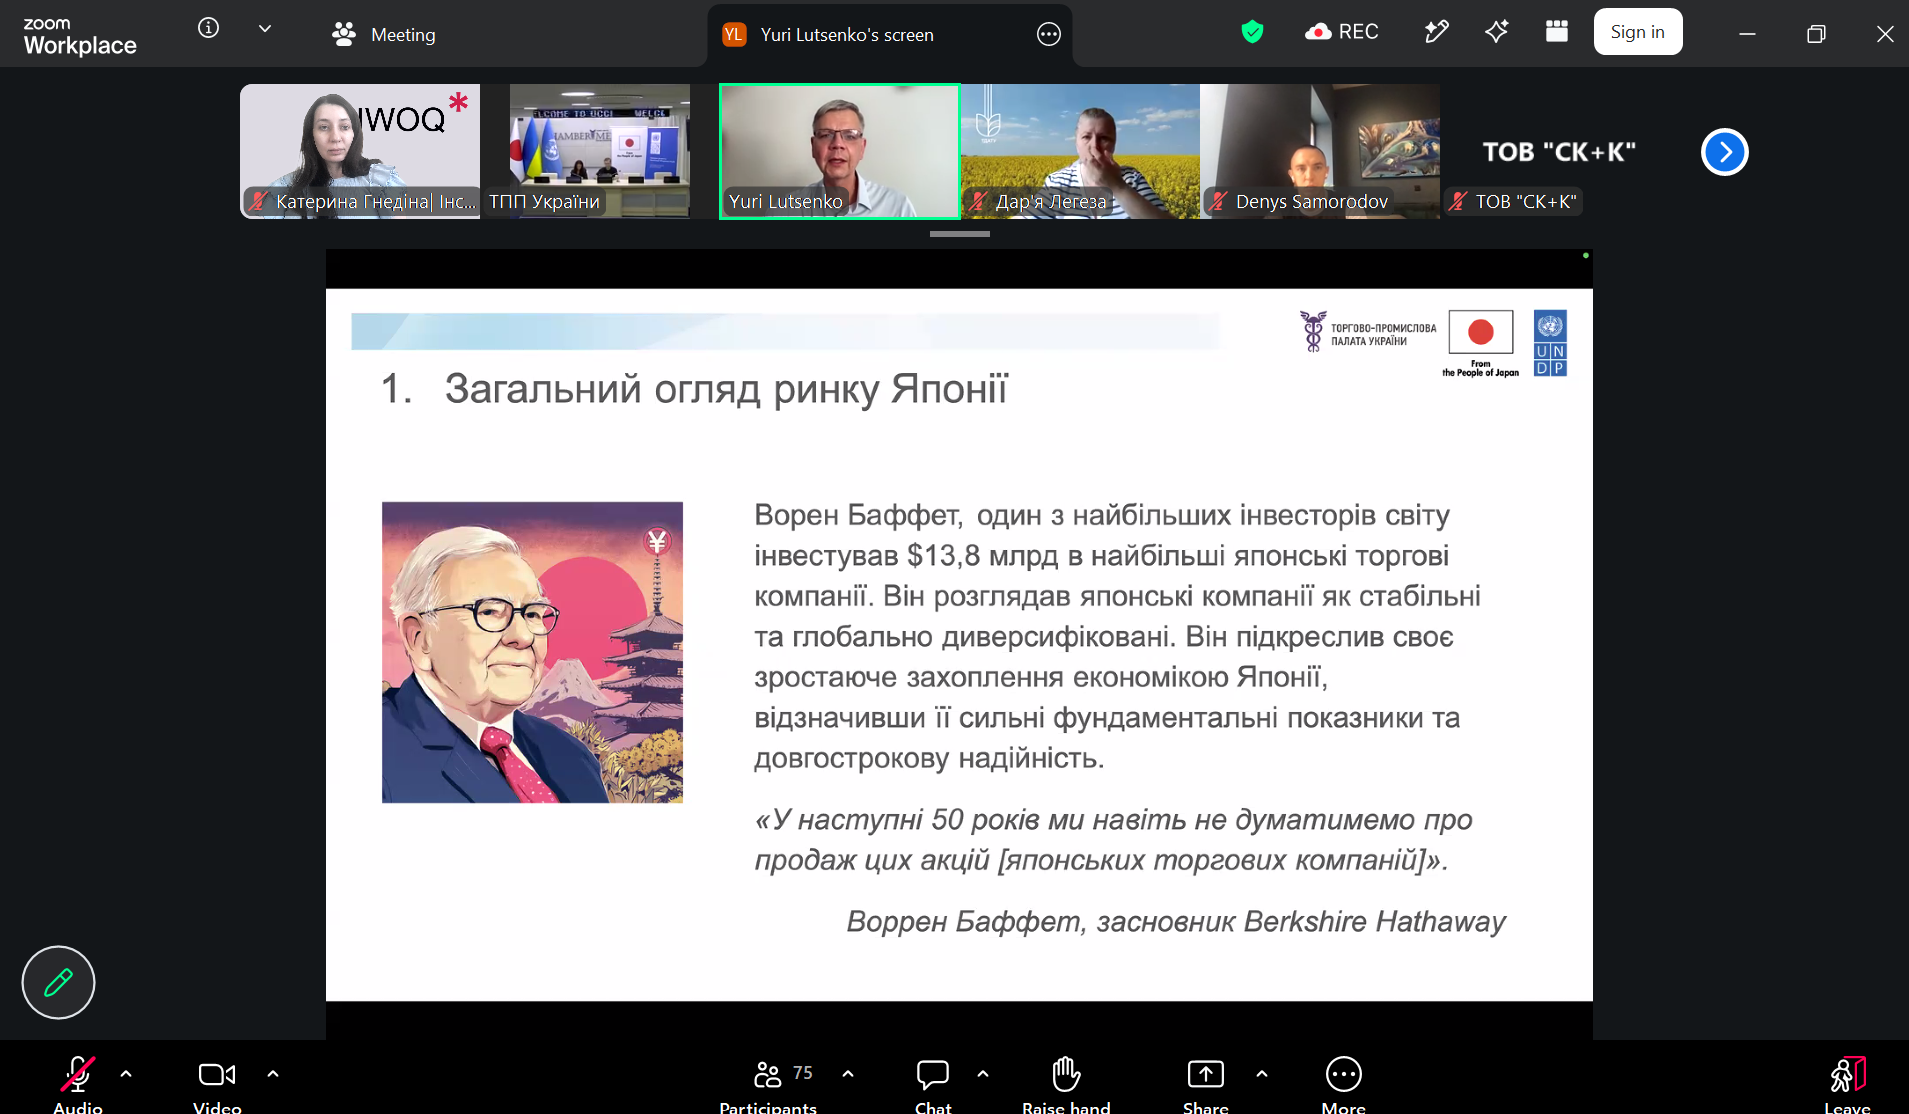Screen dimensions: 1909x1114
Task: Click the Торгово-промислова палата logo
Action: coord(1367,331)
